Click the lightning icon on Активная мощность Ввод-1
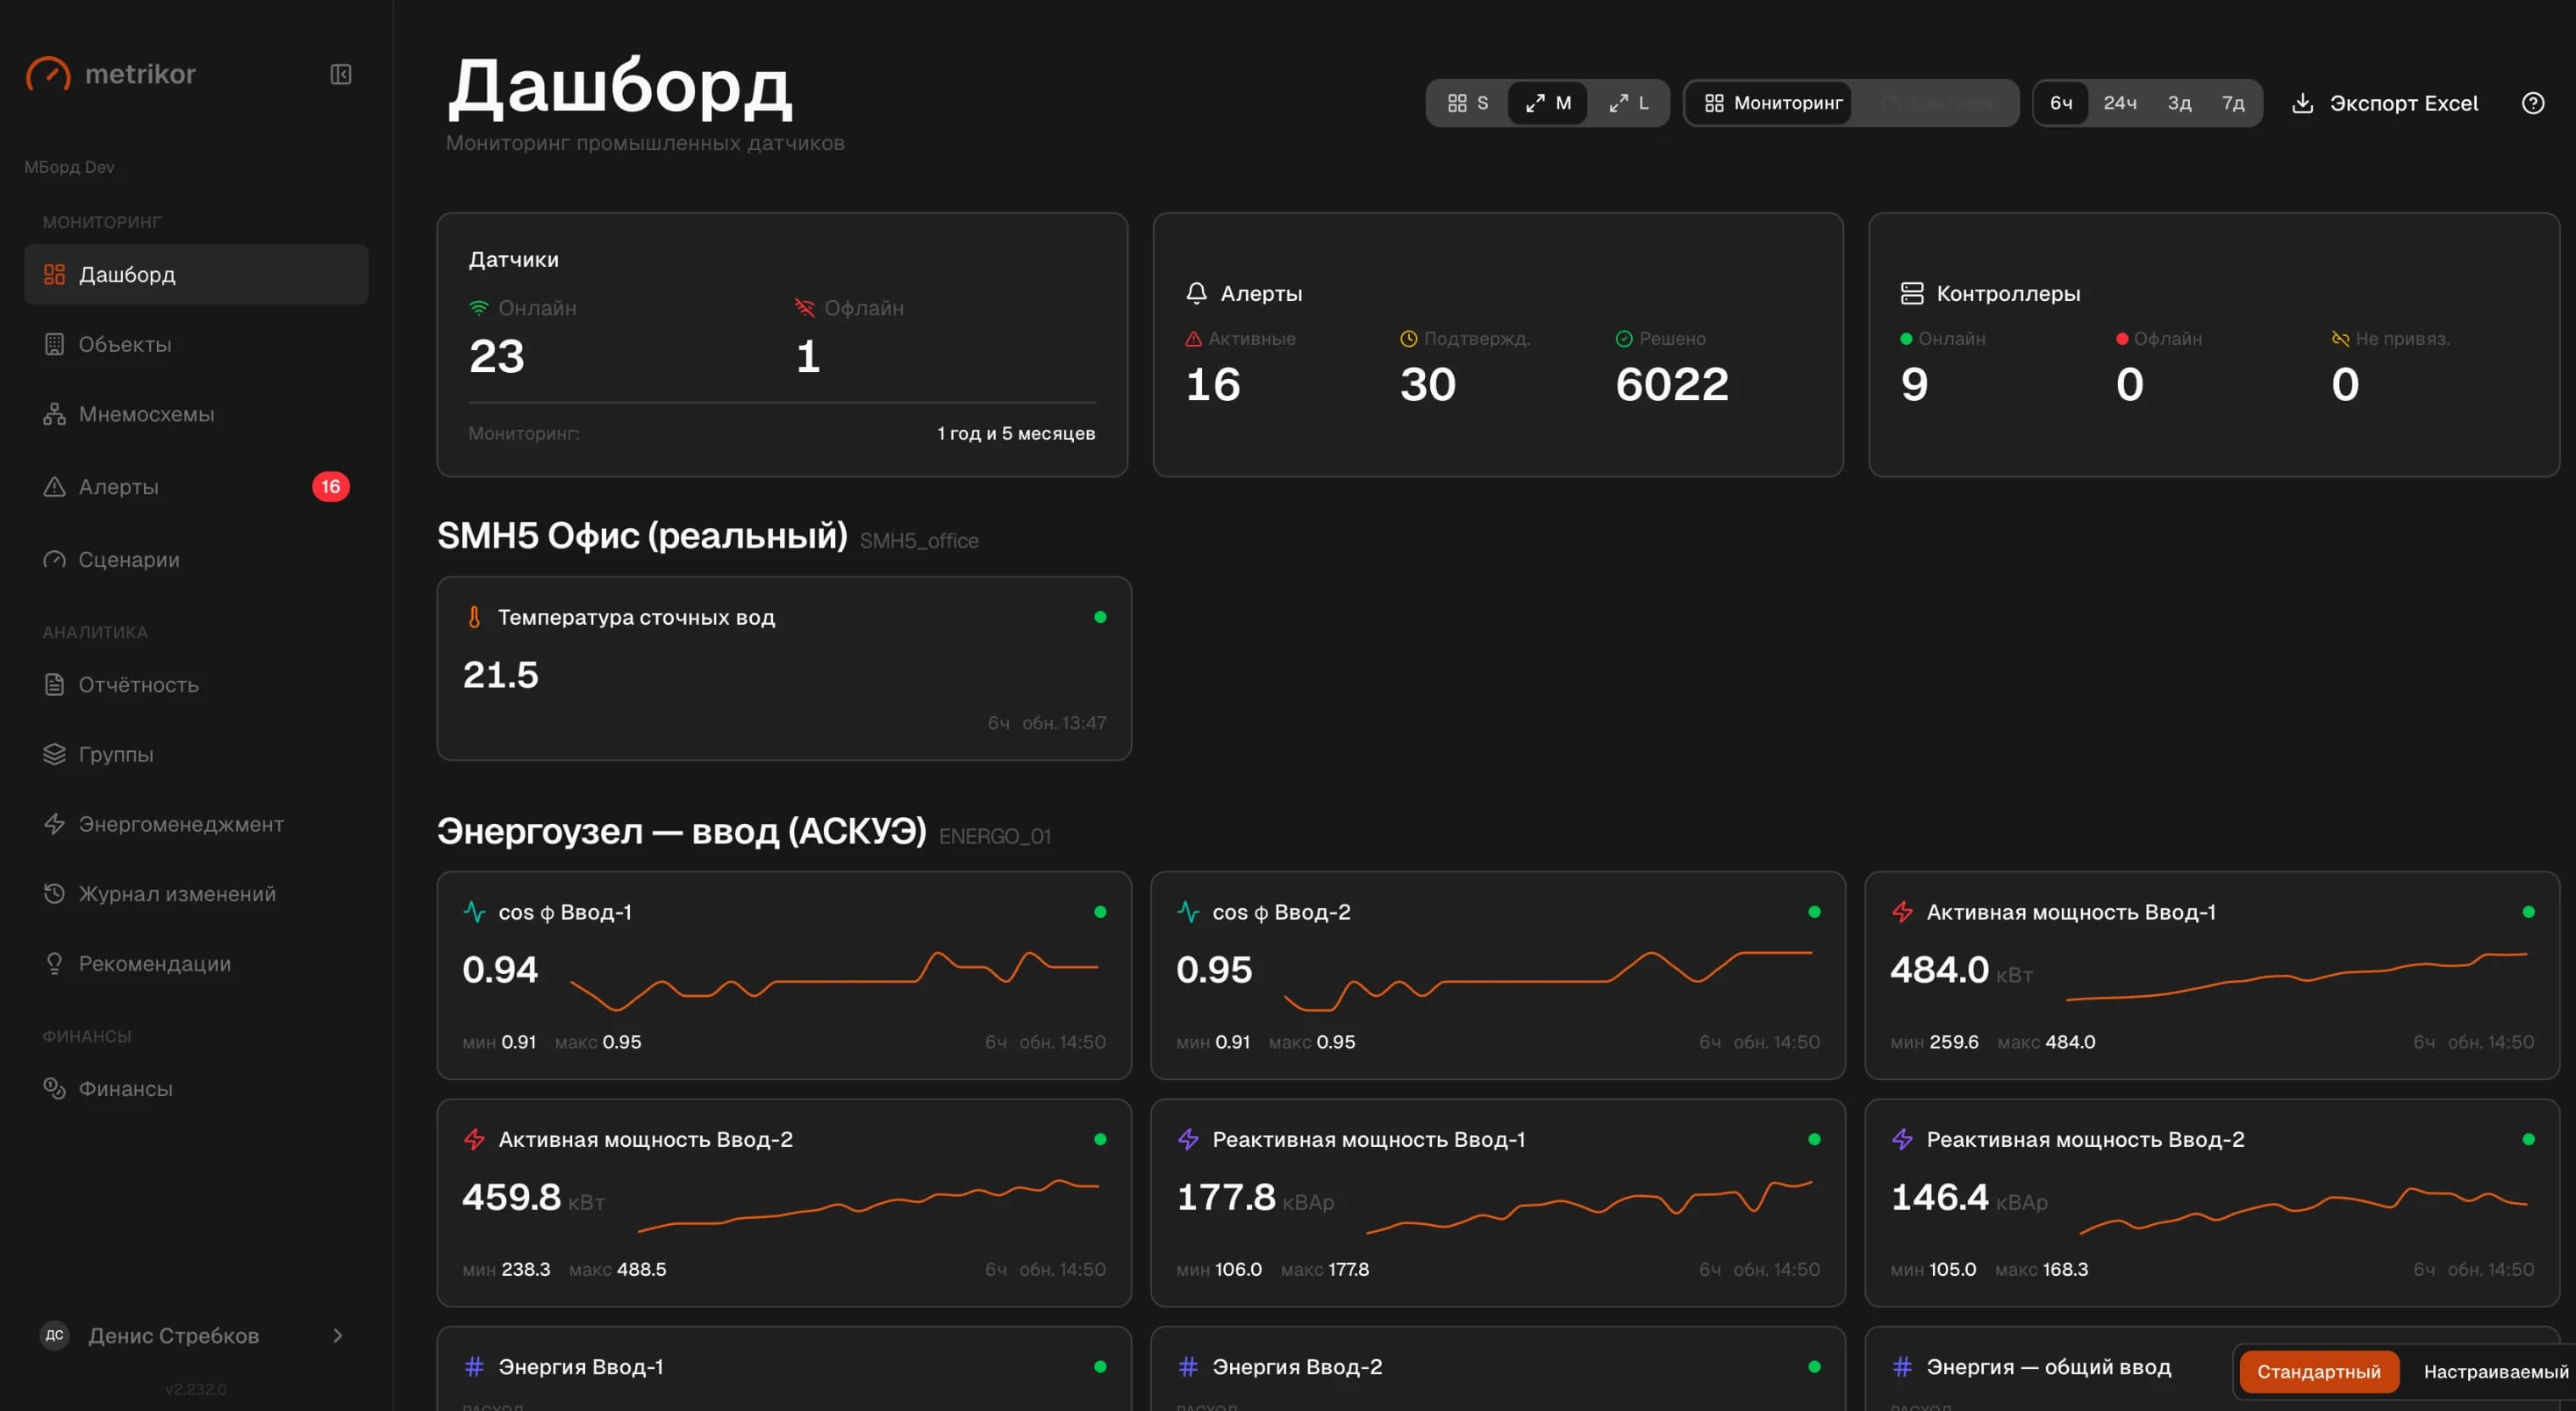The height and width of the screenshot is (1411, 2576). [1902, 912]
